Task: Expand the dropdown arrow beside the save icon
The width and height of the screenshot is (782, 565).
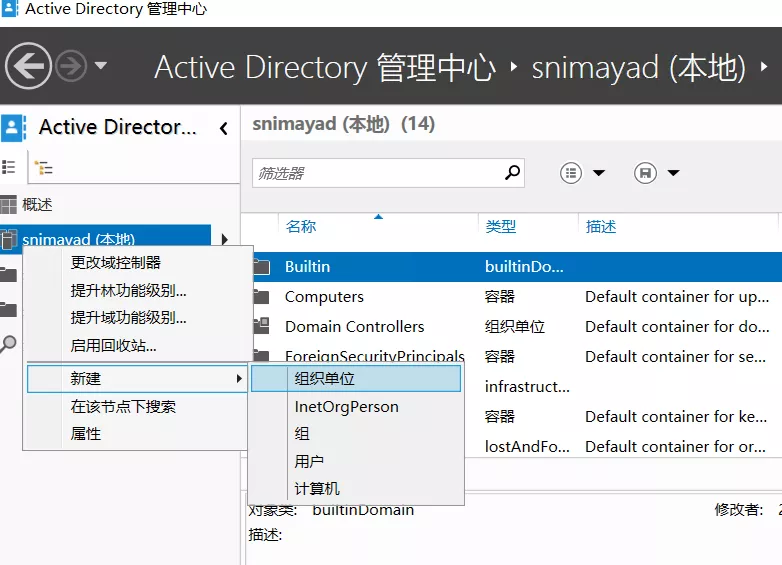Action: (673, 173)
